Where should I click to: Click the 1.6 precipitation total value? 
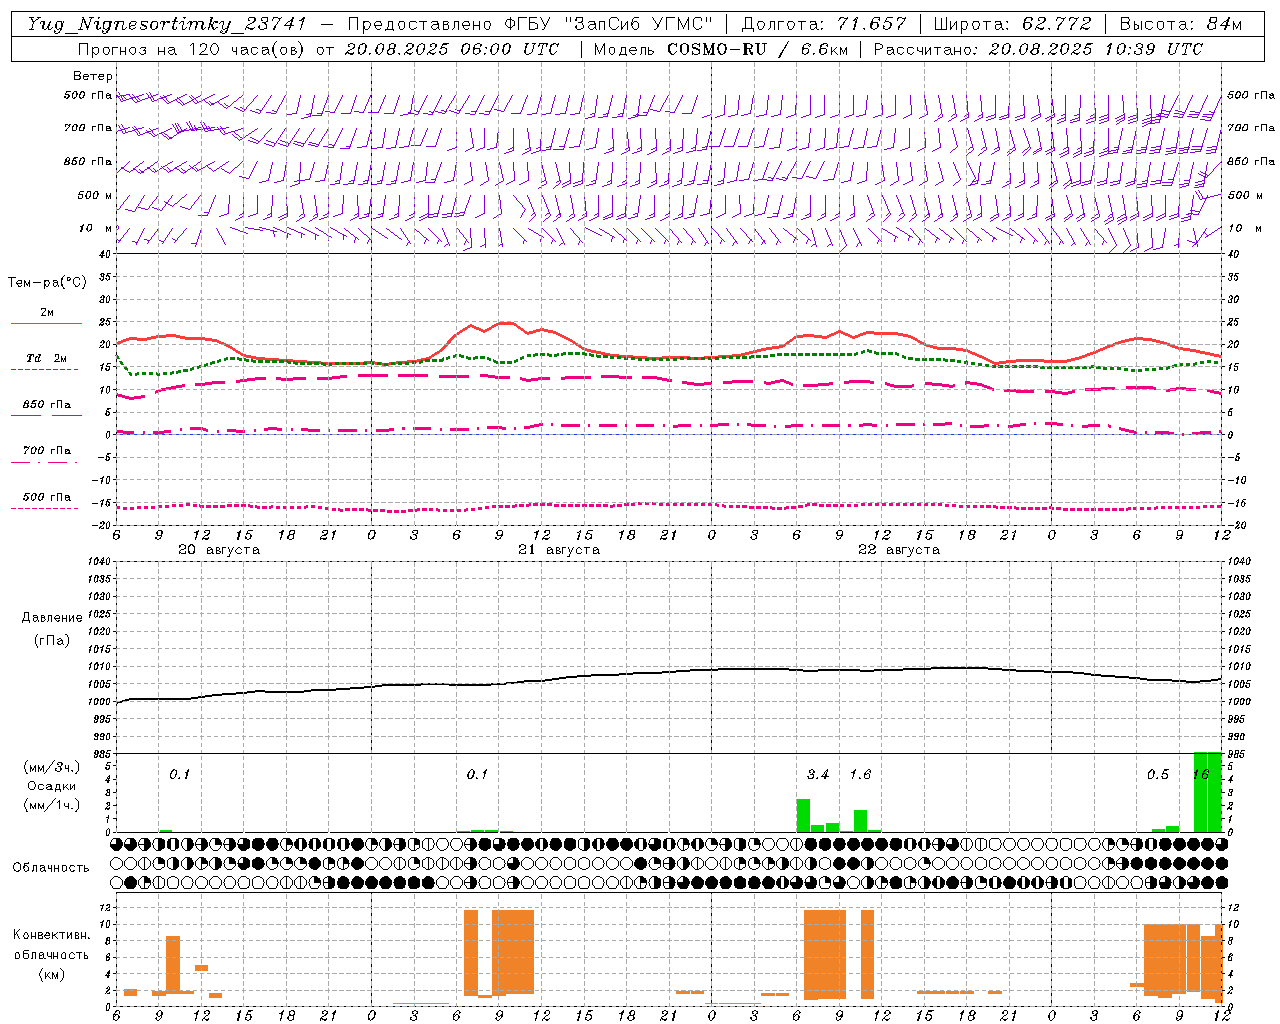pyautogui.click(x=861, y=774)
